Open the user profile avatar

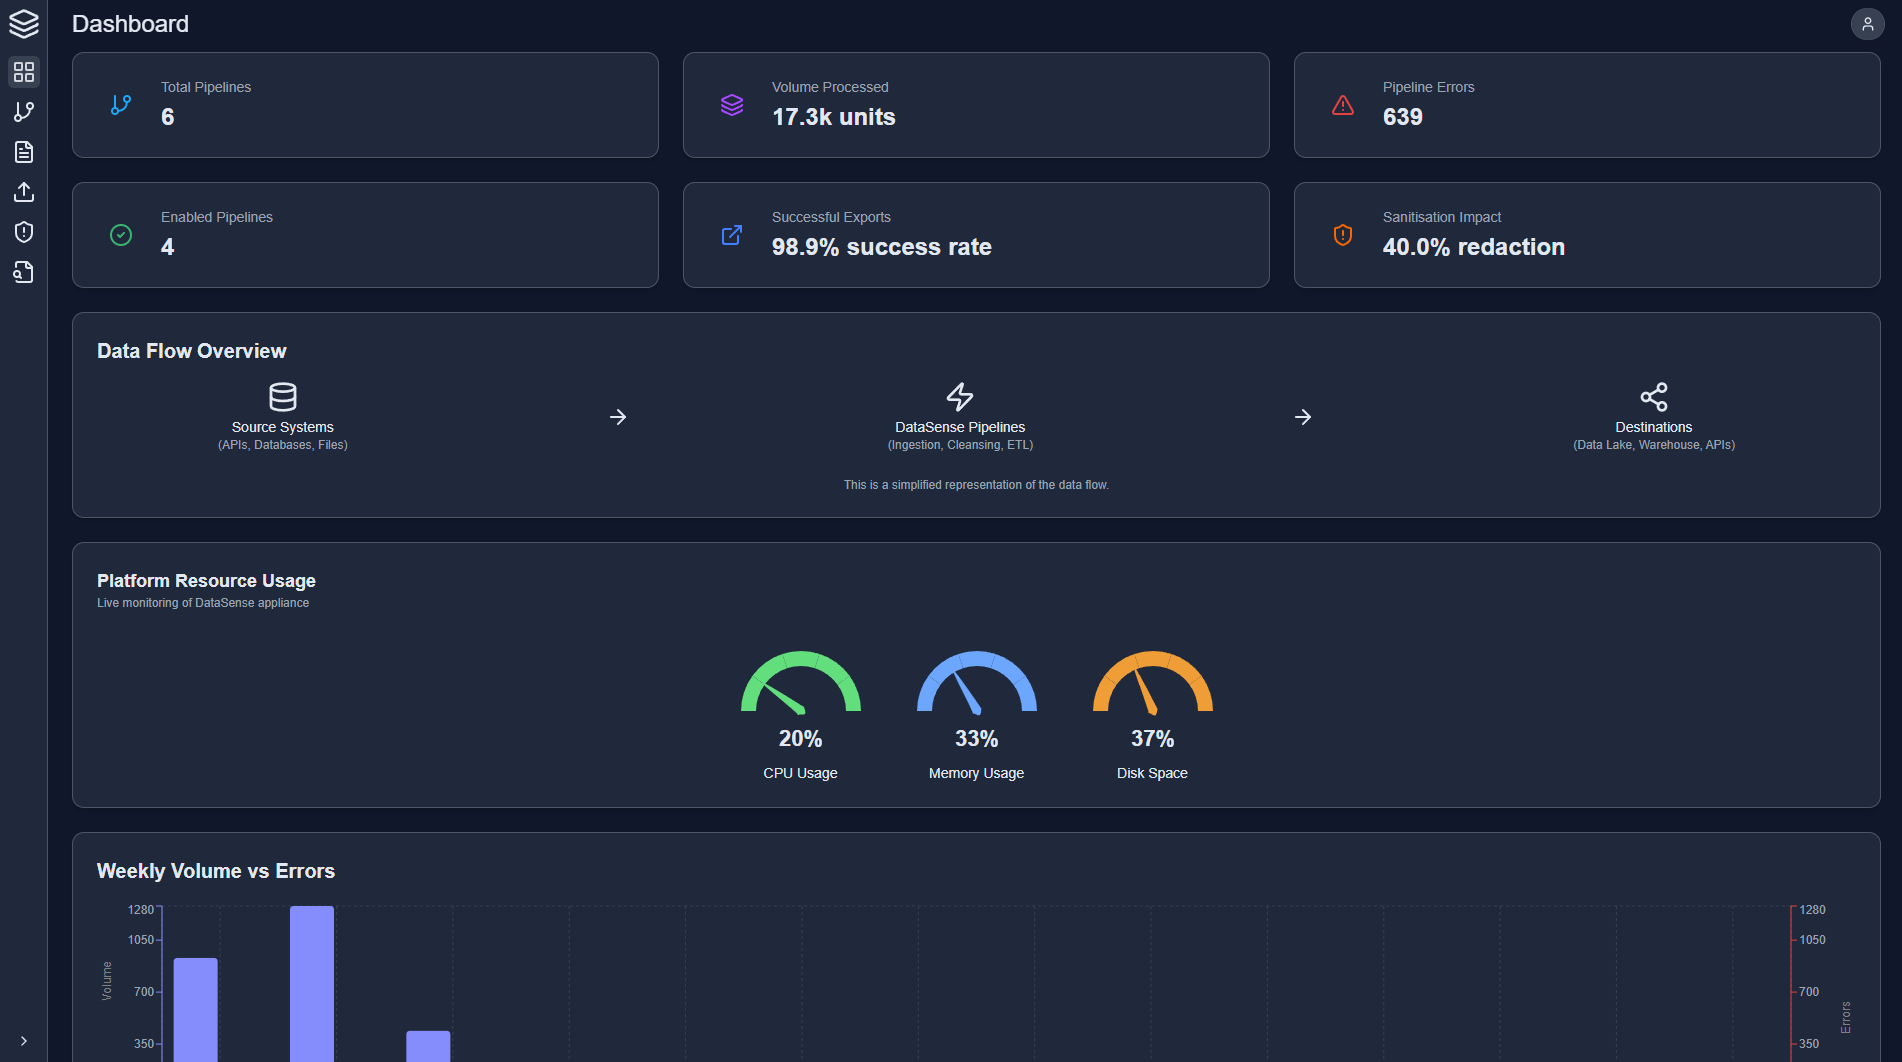coord(1868,23)
